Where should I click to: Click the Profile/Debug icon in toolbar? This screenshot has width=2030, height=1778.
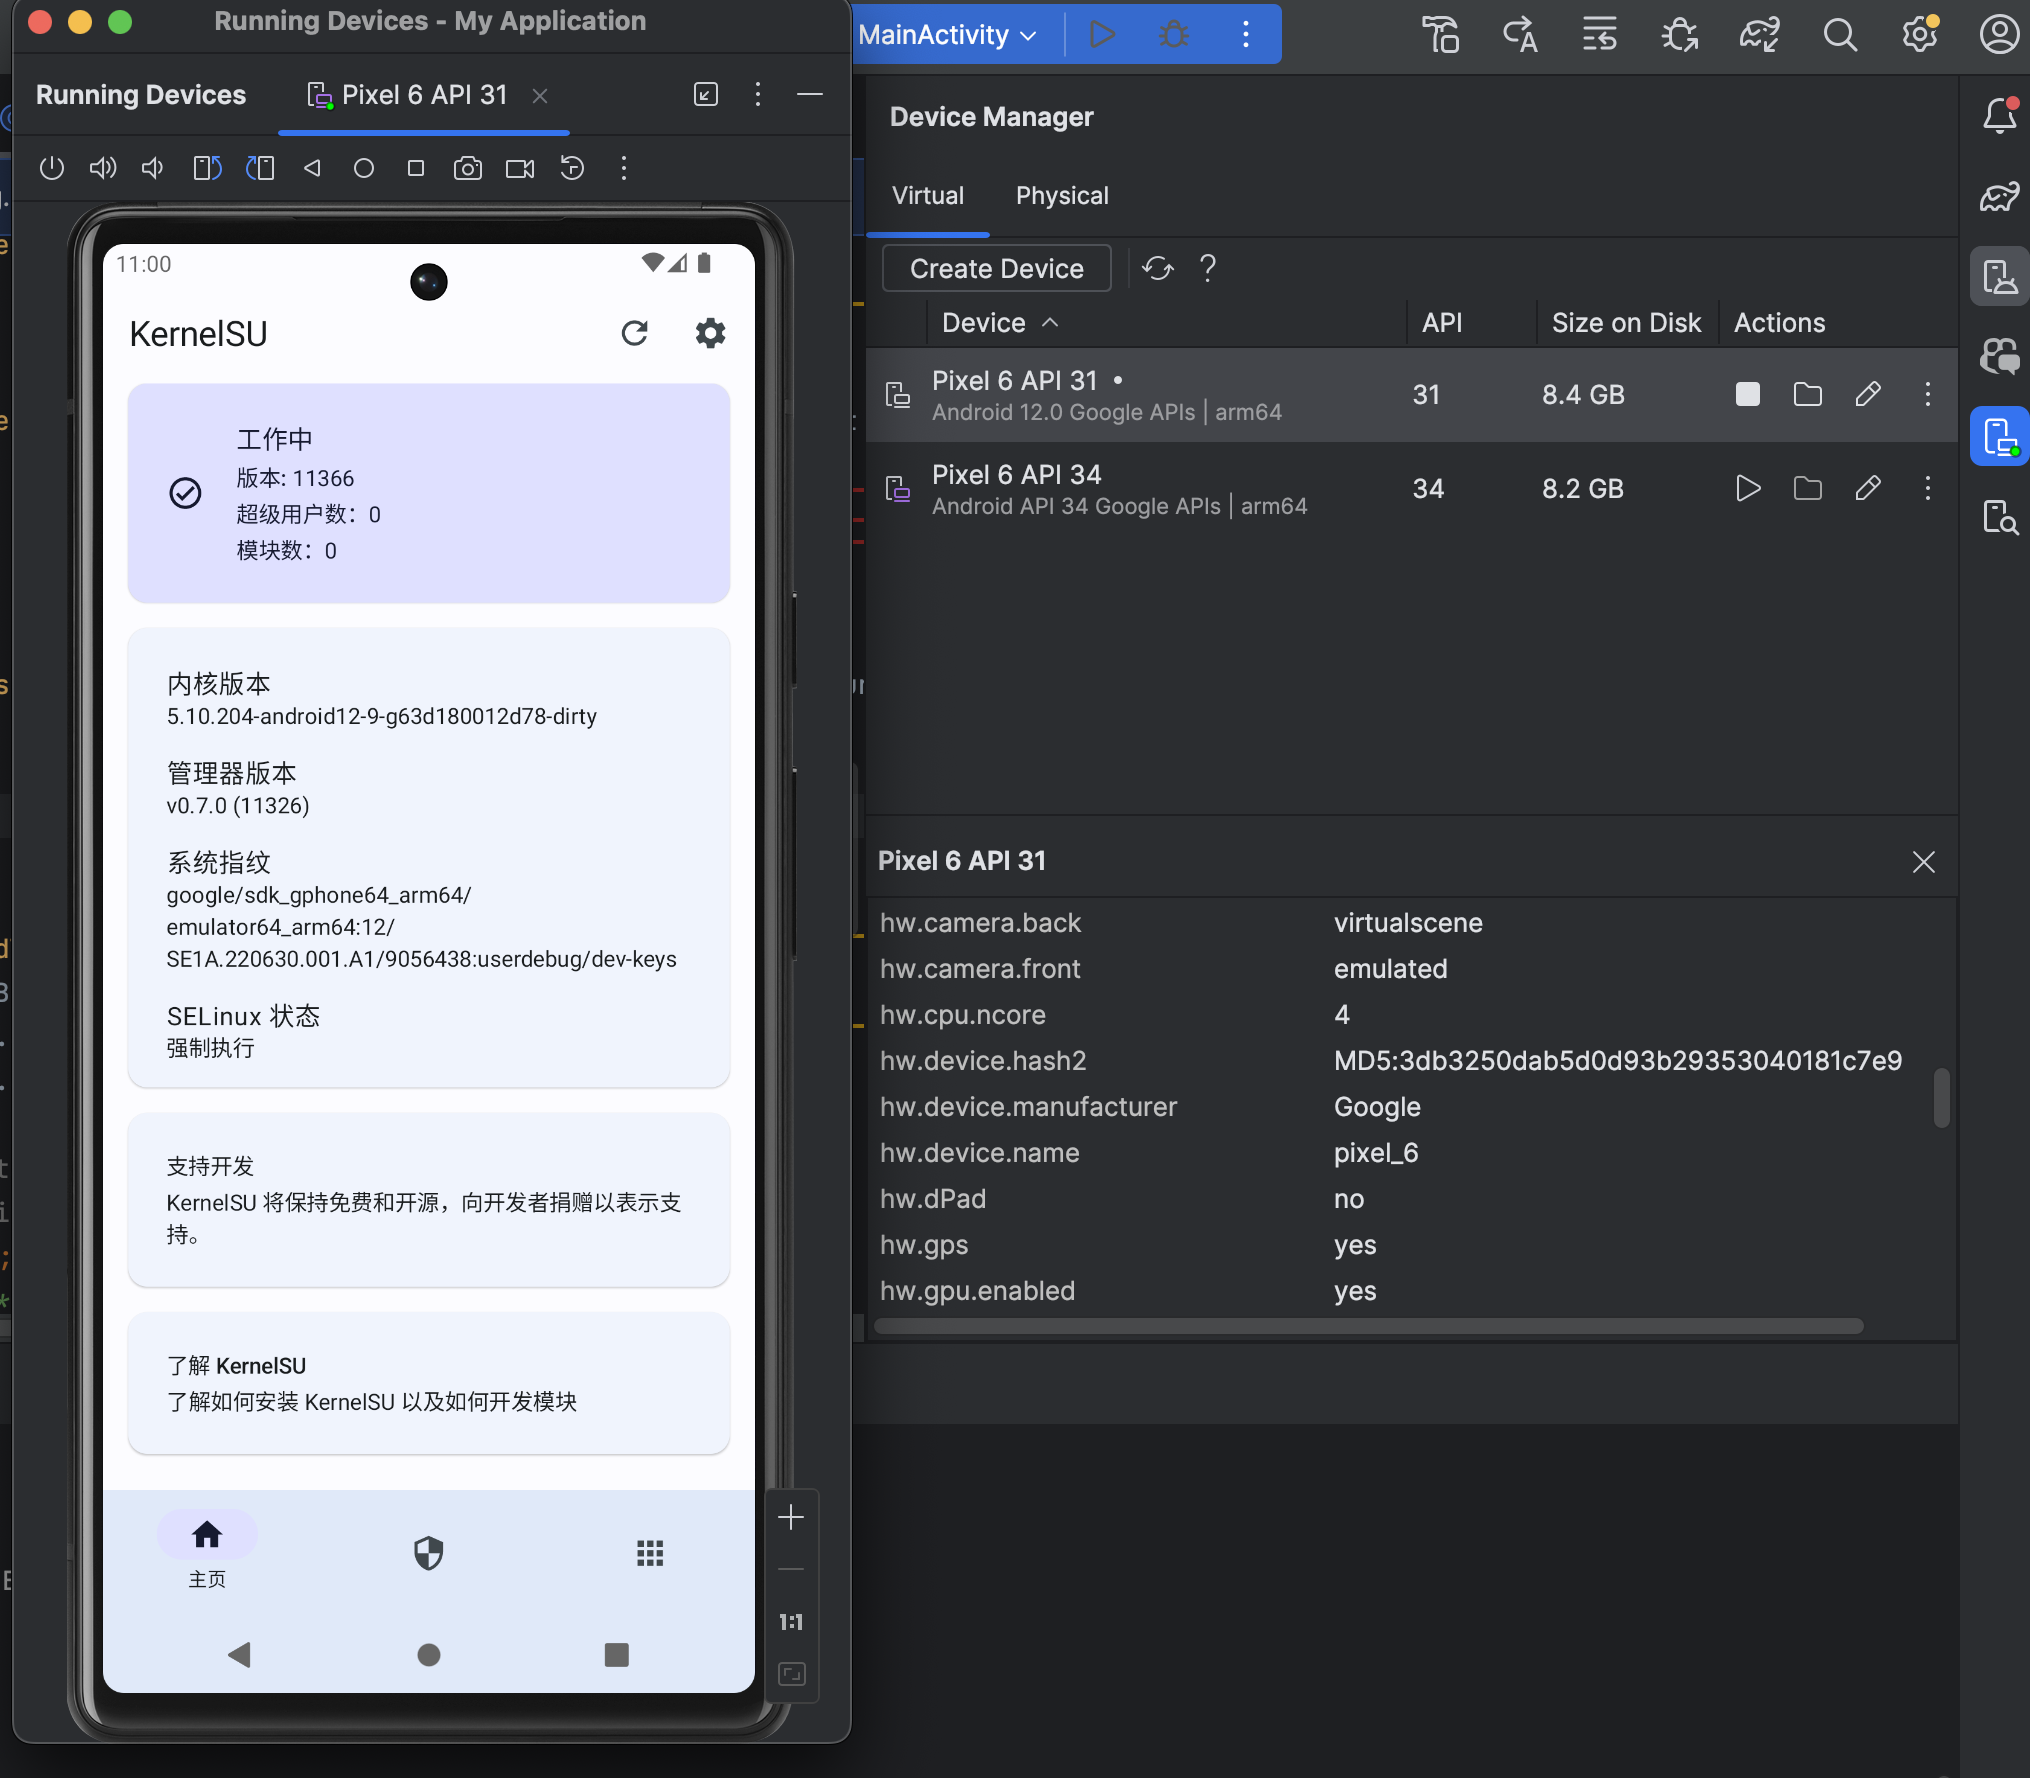coord(1174,36)
